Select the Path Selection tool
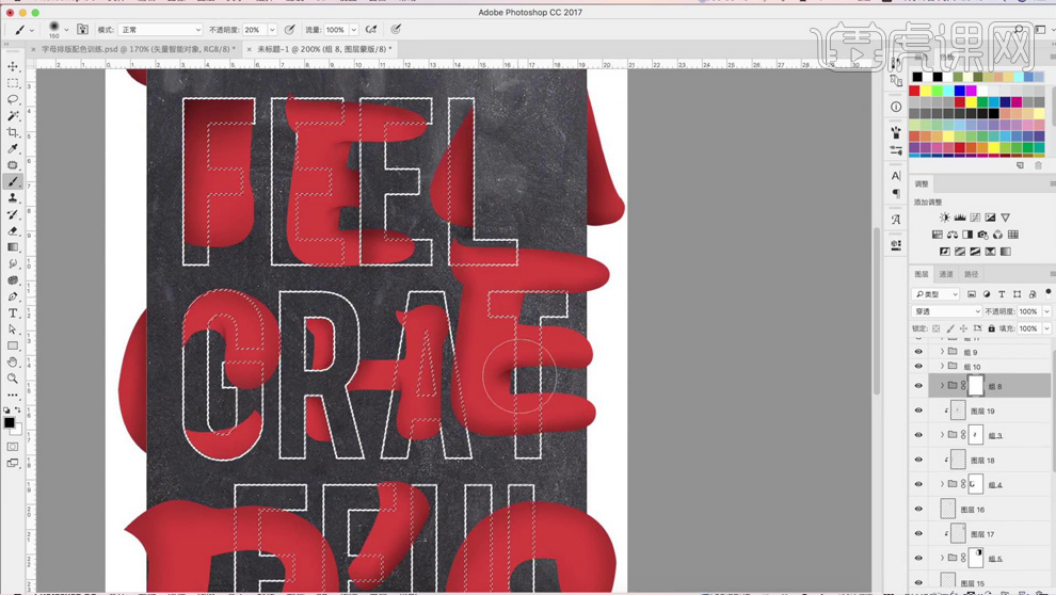 point(13,329)
